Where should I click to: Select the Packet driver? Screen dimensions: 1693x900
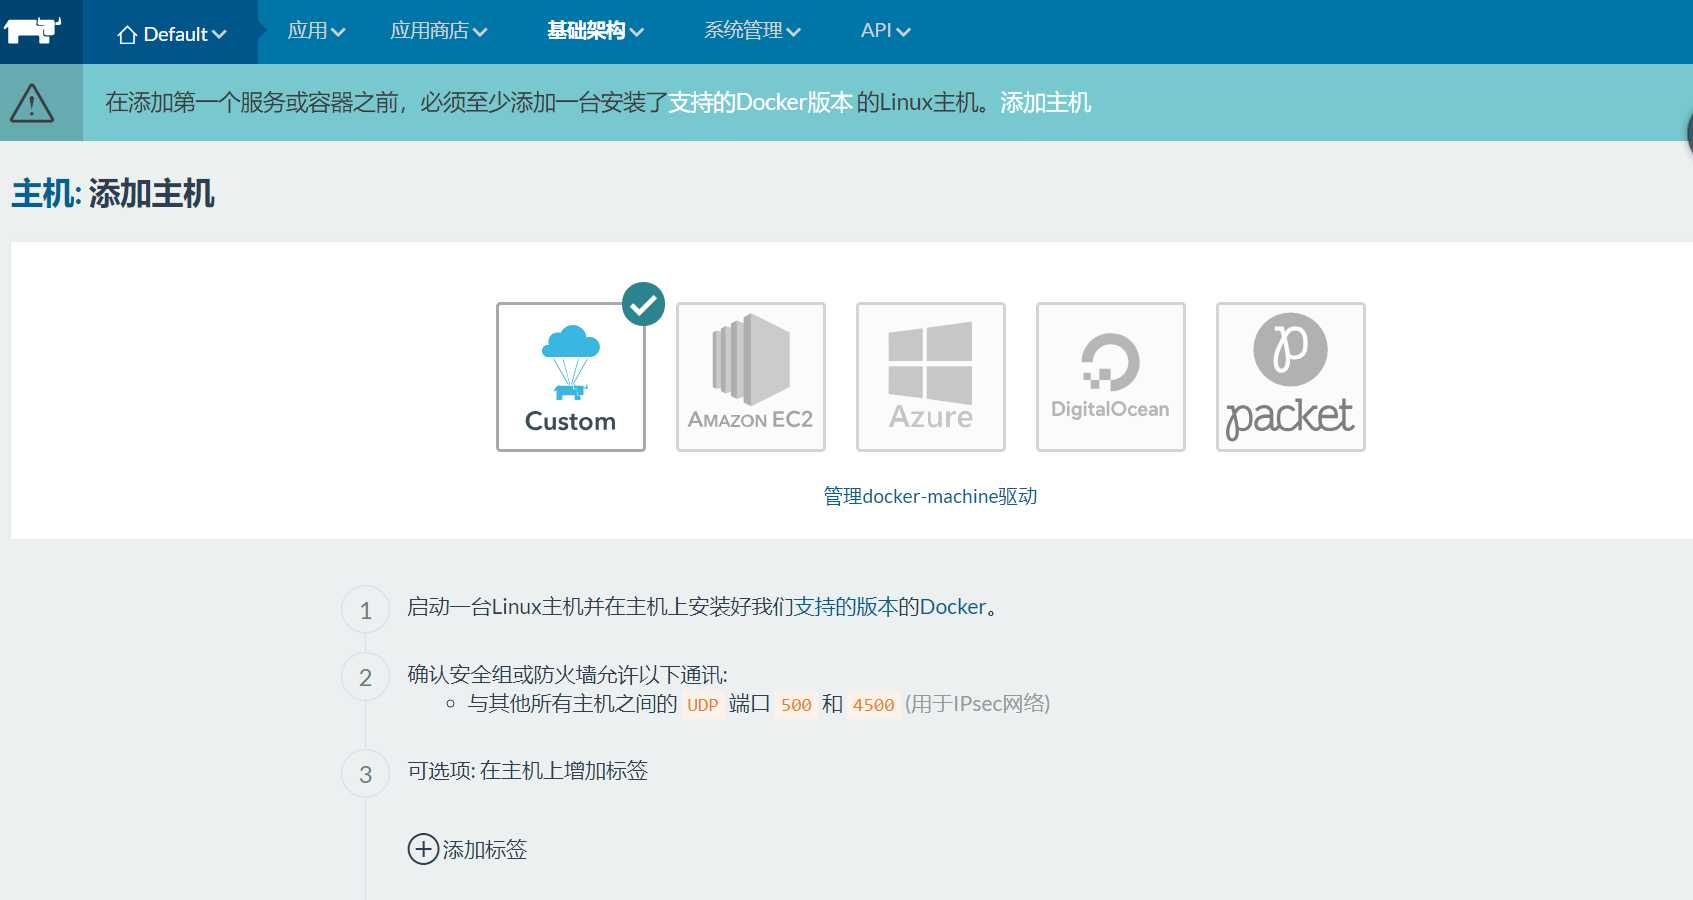(1291, 377)
